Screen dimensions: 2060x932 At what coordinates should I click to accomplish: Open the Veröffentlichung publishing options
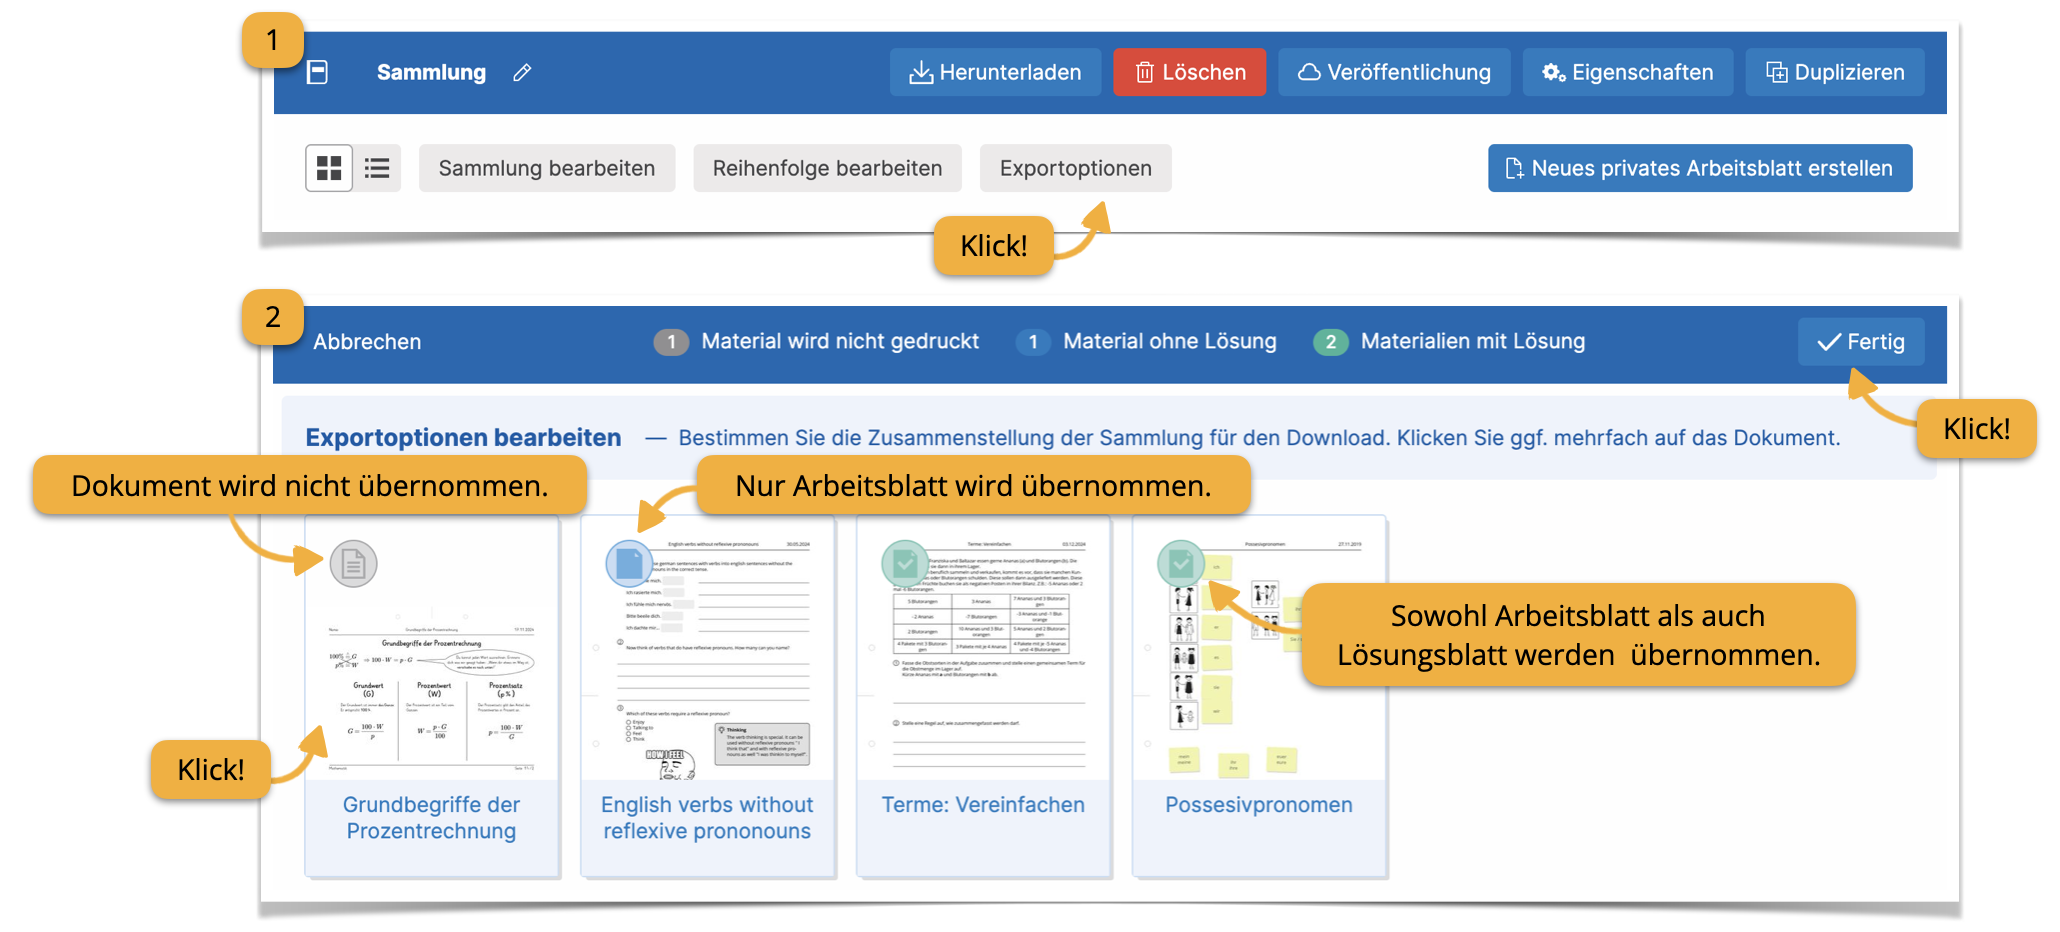[x=1394, y=72]
